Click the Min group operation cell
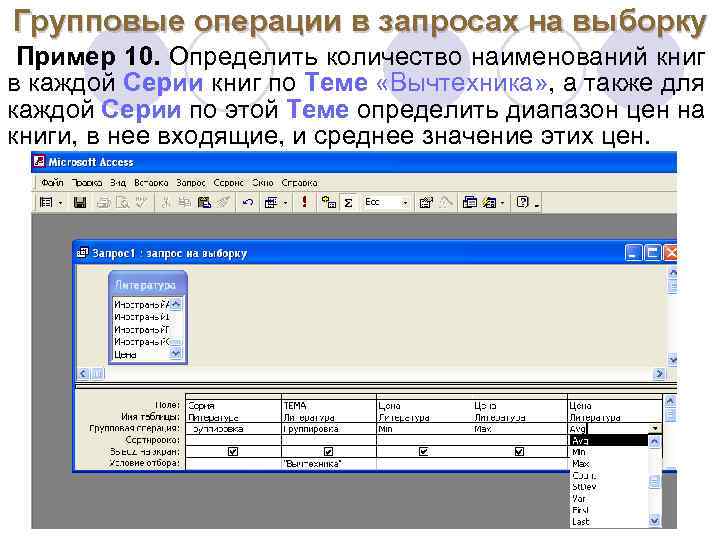Viewport: 720px width, 540px height. [x=424, y=429]
